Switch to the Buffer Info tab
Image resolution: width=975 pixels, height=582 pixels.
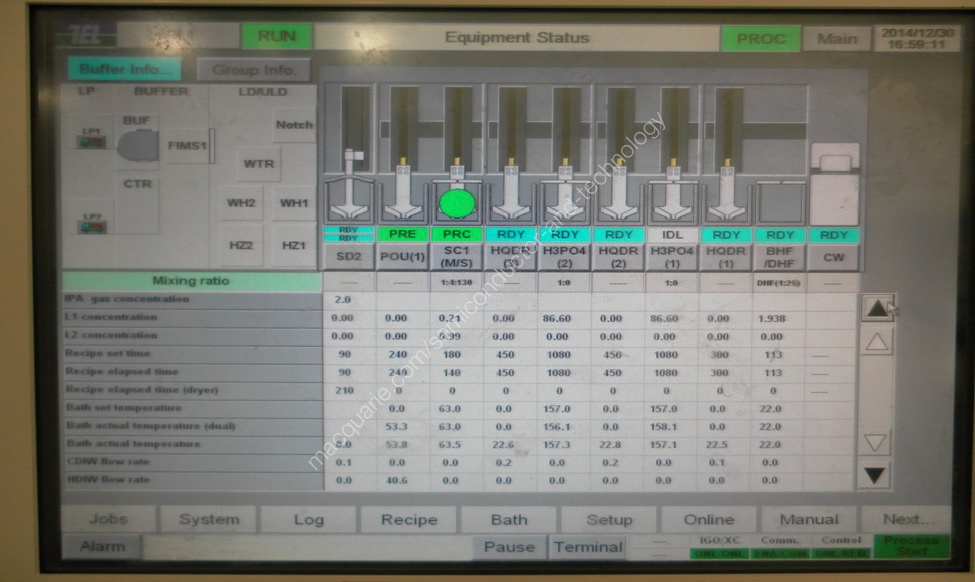(x=124, y=70)
